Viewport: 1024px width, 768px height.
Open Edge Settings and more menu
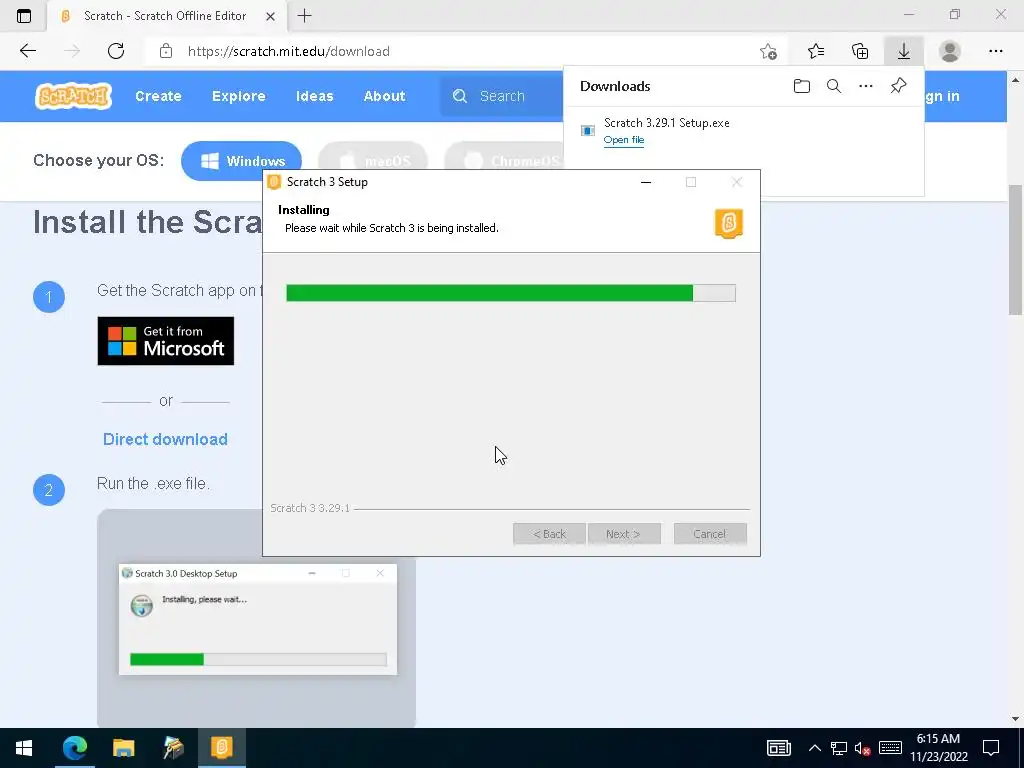coord(995,51)
